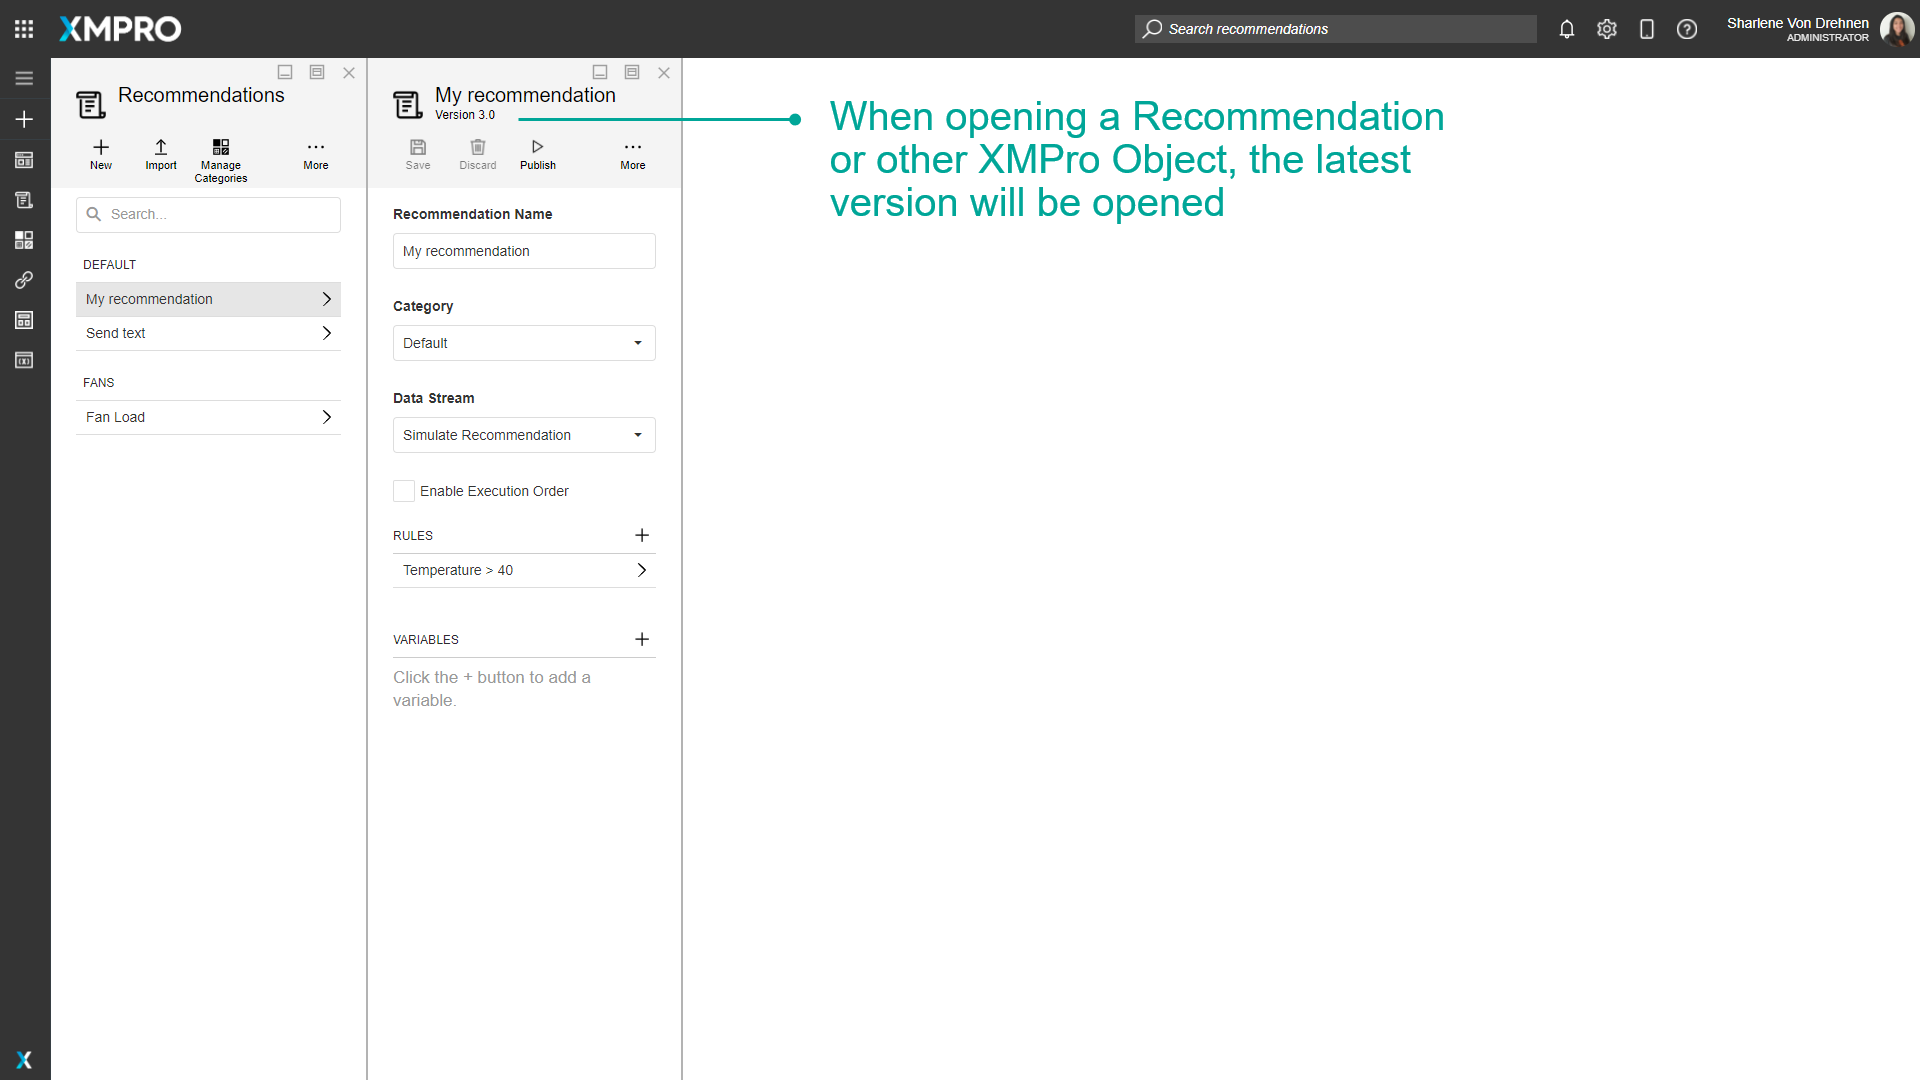Viewport: 1920px width, 1080px height.
Task: Expand the Temperature > 40 rule
Action: [524, 570]
